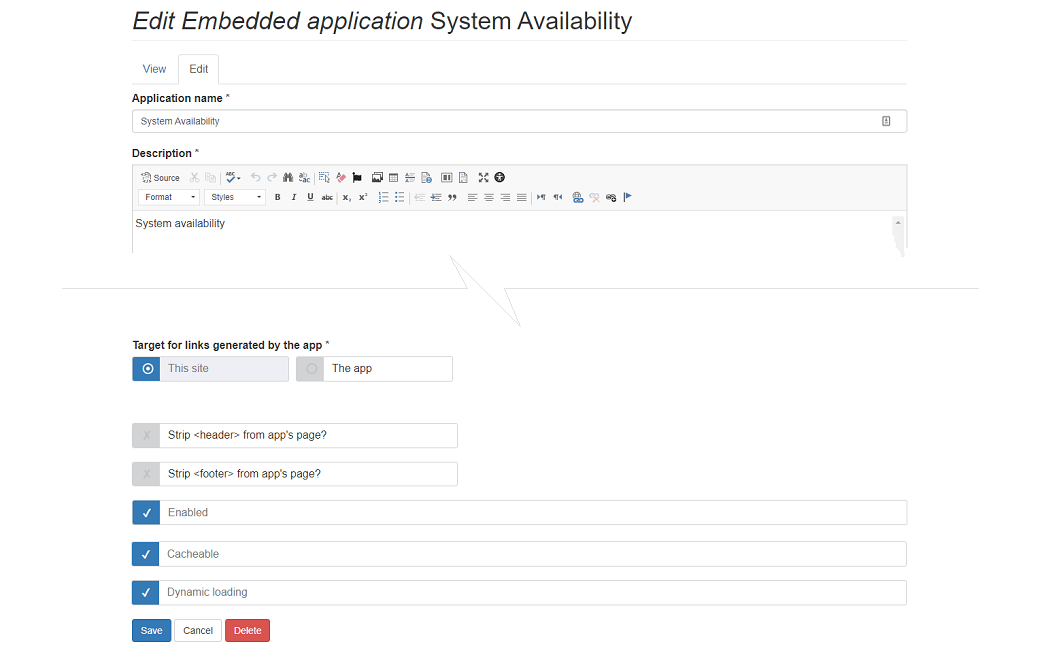Open the Format dropdown
Image resolution: width=1042 pixels, height=657 pixels.
click(169, 197)
